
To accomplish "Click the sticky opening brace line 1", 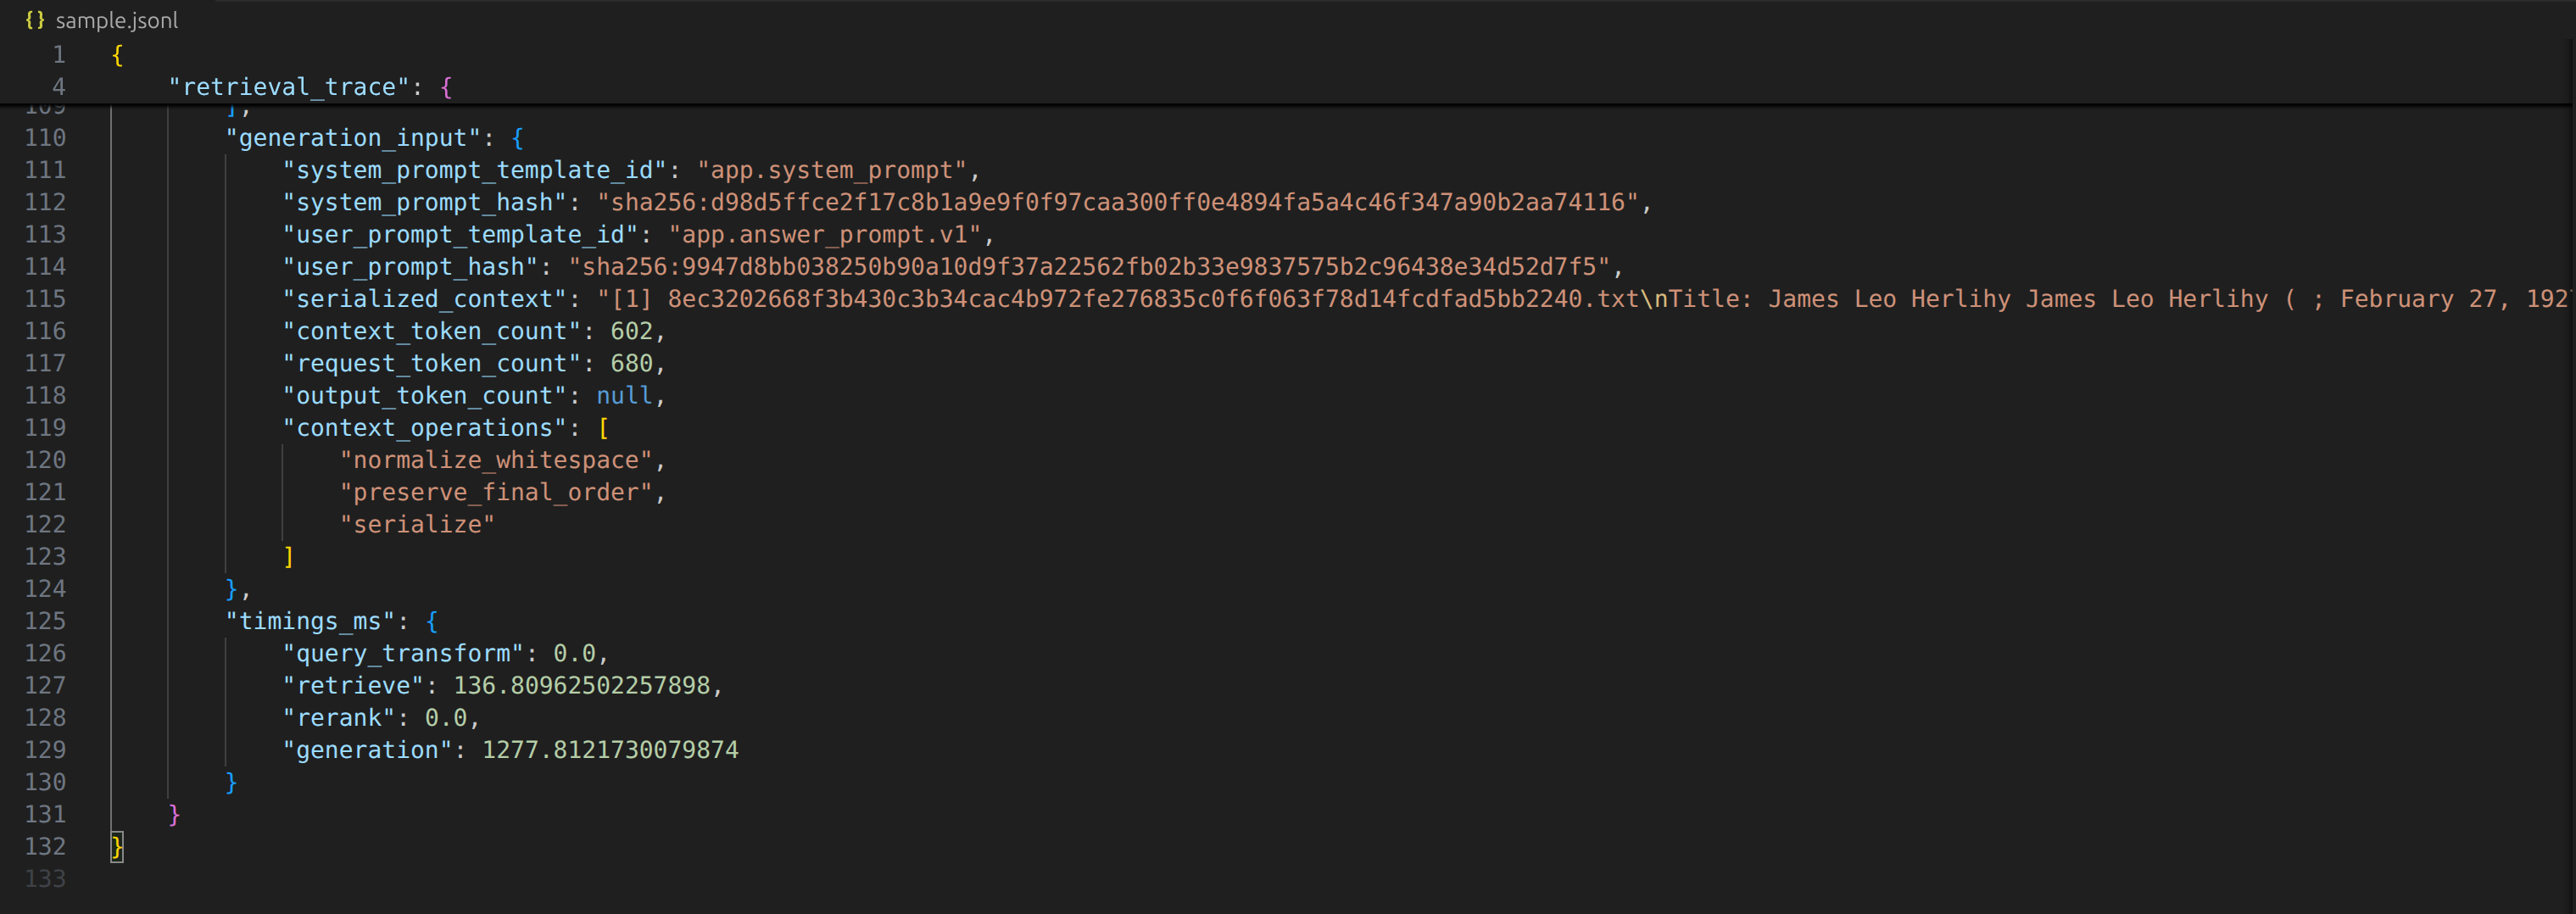I will (x=117, y=55).
